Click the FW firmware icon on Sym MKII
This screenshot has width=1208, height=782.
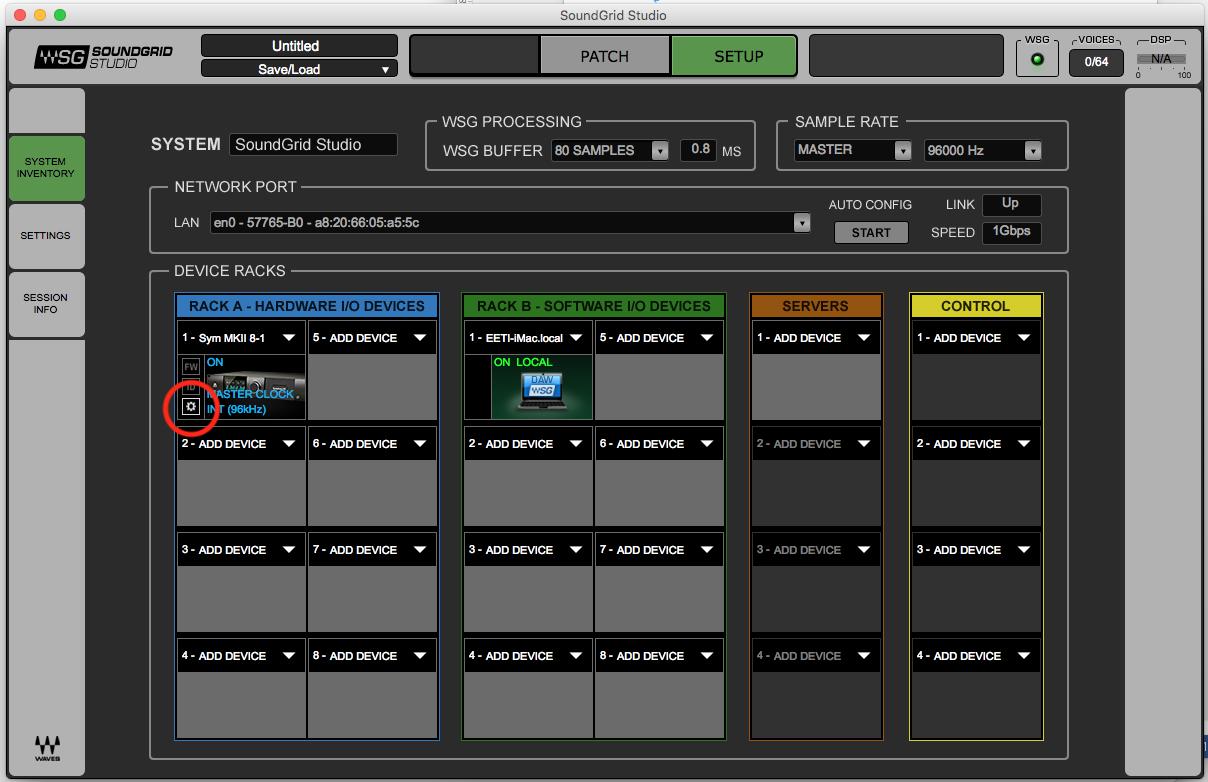[x=190, y=367]
